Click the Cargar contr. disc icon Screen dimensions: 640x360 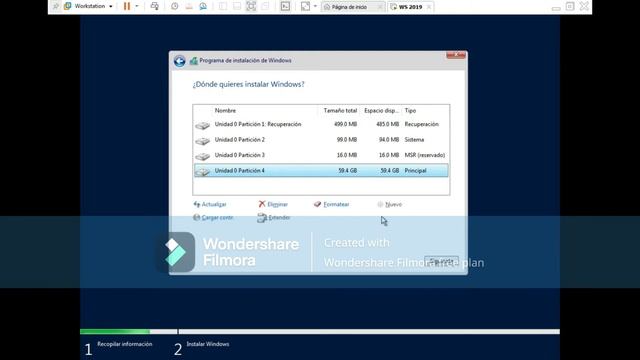click(x=197, y=218)
